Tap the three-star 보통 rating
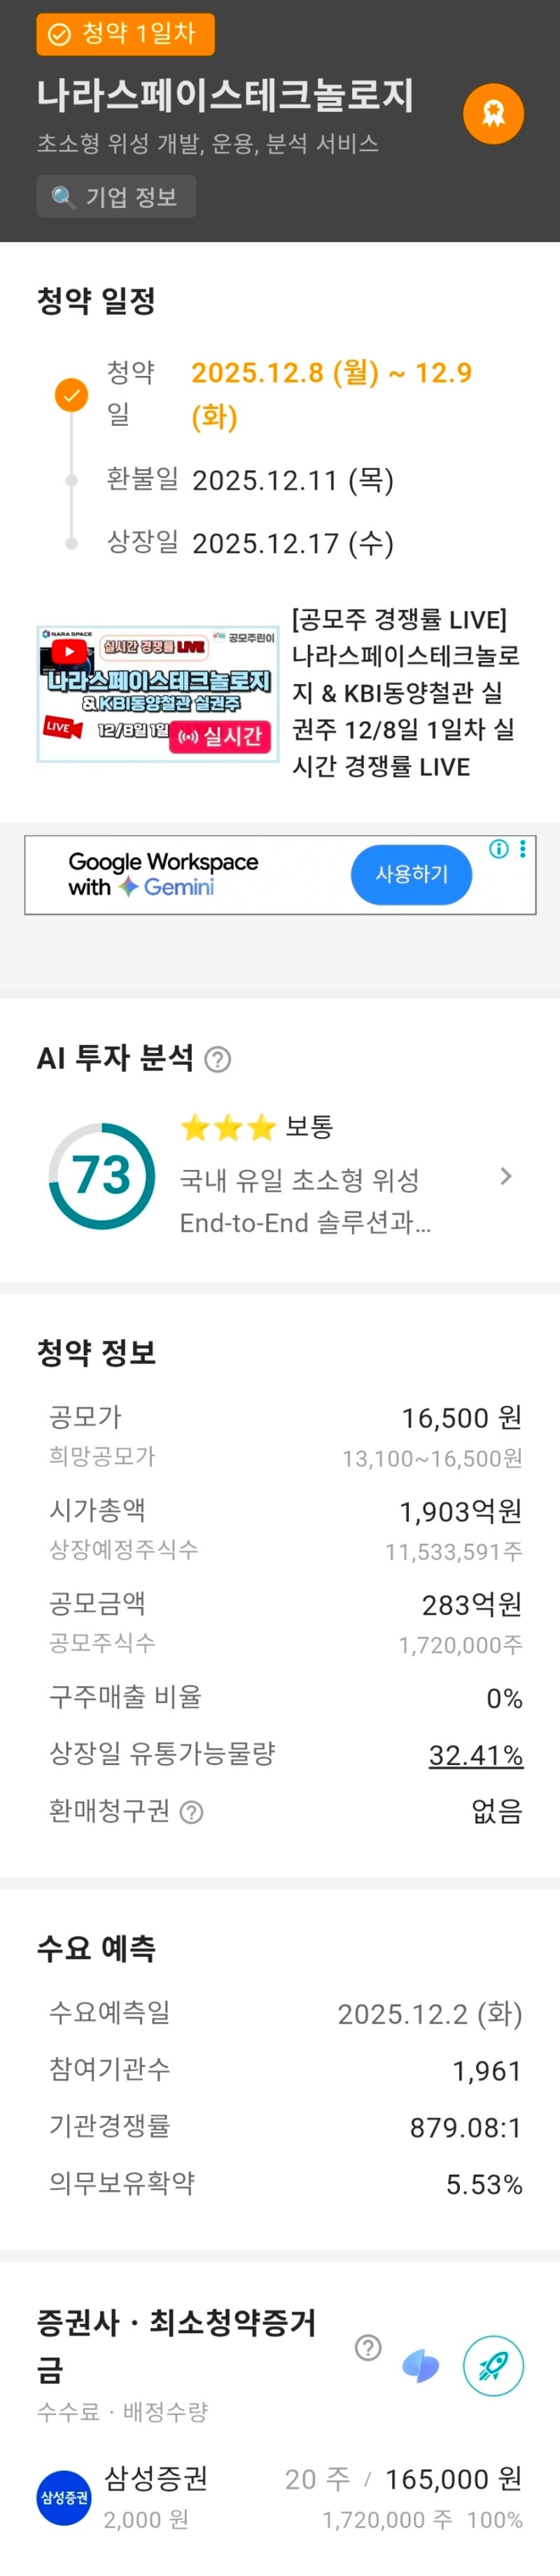The image size is (560, 2576). click(x=256, y=1128)
